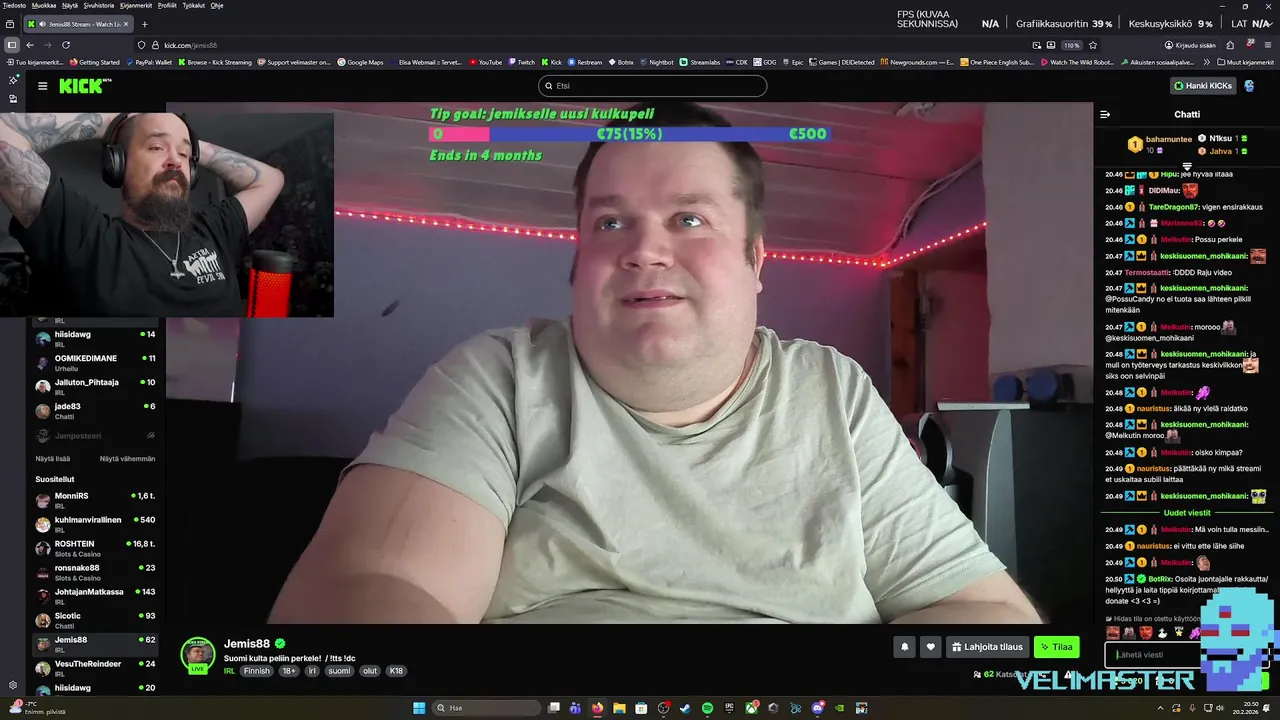Screen dimensions: 1280x720
Task: Open VesuTheReindeer channel in sidebar
Action: (95, 668)
